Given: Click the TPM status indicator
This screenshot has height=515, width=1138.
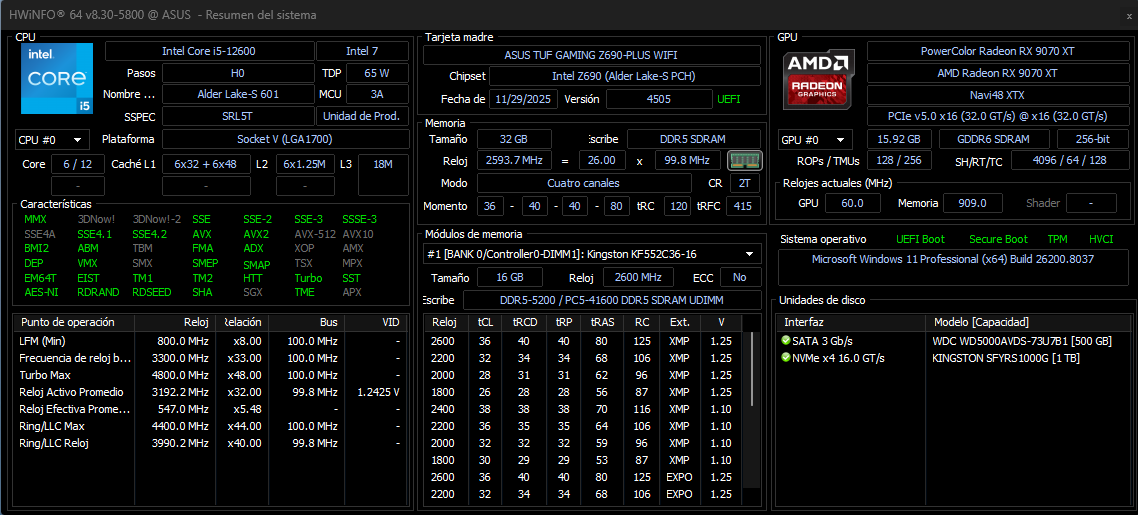Looking at the screenshot, I should tap(1057, 239).
